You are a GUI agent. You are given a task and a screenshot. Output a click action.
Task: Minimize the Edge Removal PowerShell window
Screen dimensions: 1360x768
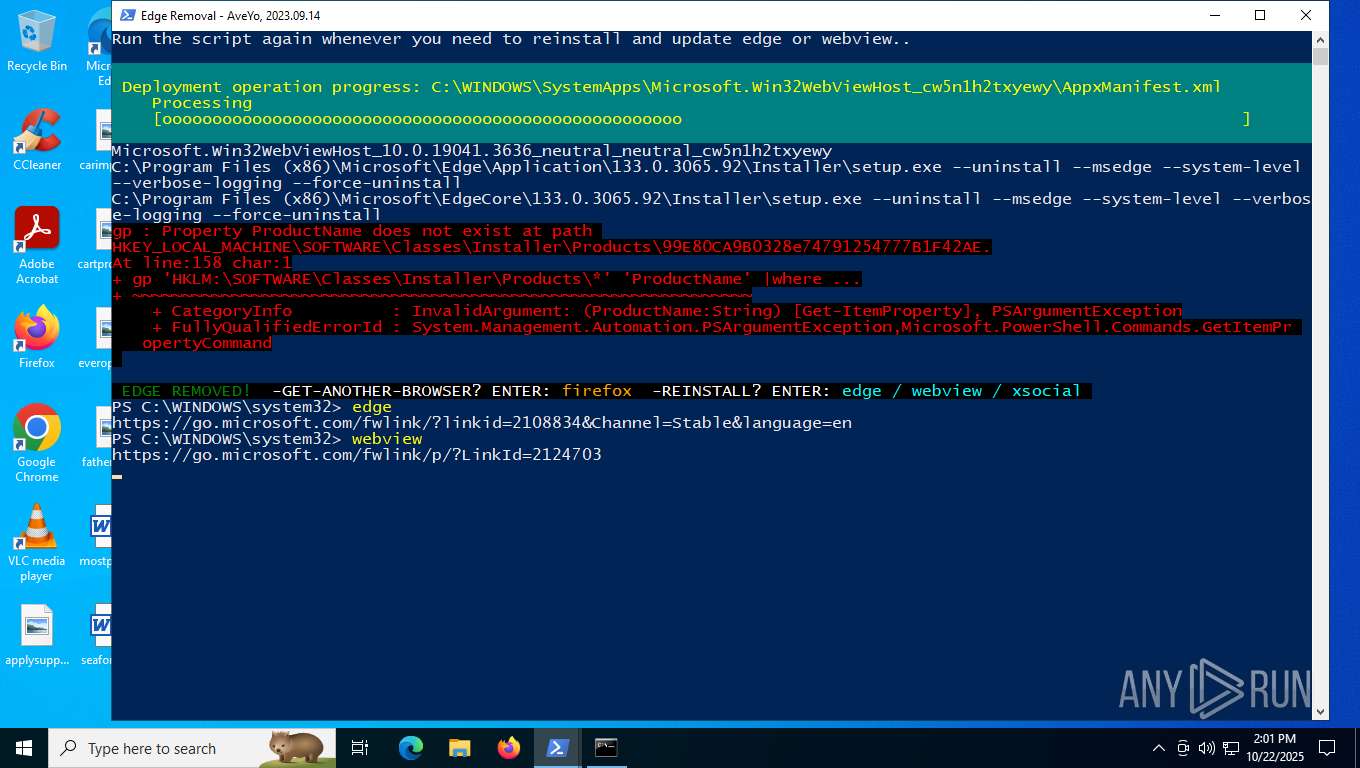1214,16
